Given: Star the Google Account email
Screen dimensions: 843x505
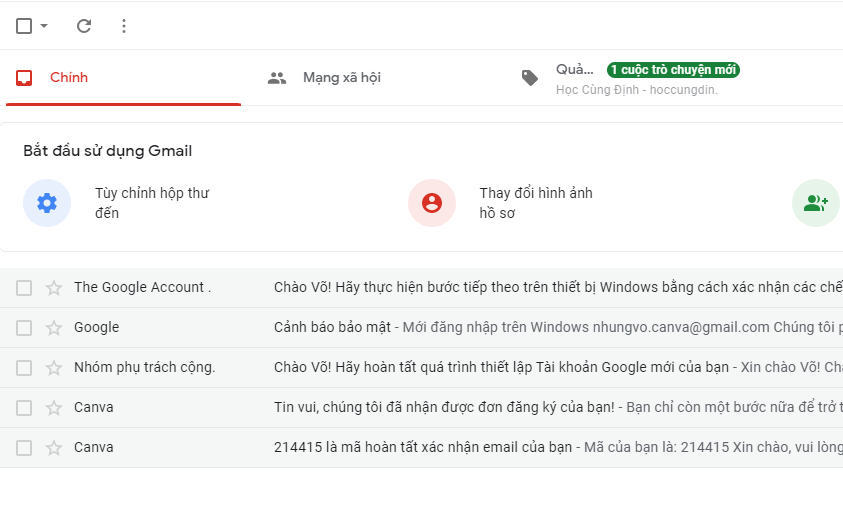Looking at the screenshot, I should (54, 288).
